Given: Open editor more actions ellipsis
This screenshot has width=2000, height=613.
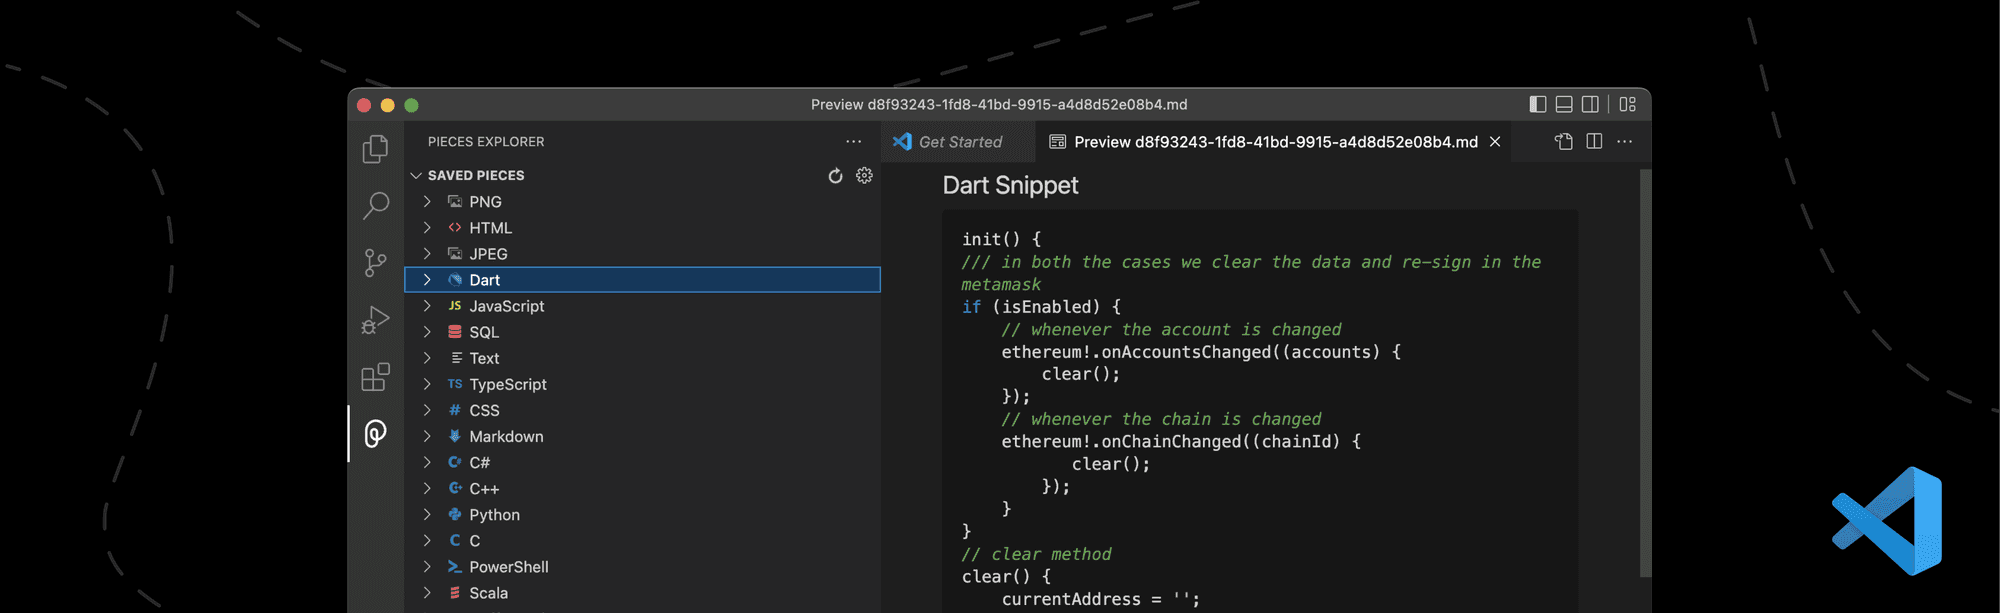Looking at the screenshot, I should pyautogui.click(x=1624, y=142).
